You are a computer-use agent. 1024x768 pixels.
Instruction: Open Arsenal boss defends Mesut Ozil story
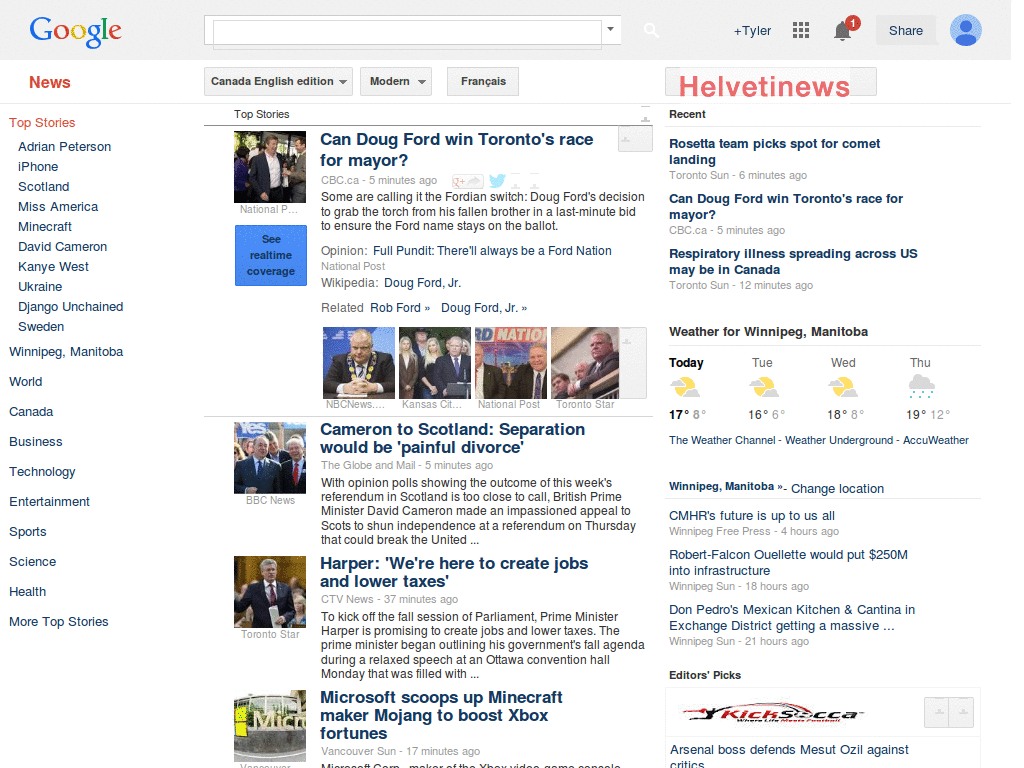point(789,756)
